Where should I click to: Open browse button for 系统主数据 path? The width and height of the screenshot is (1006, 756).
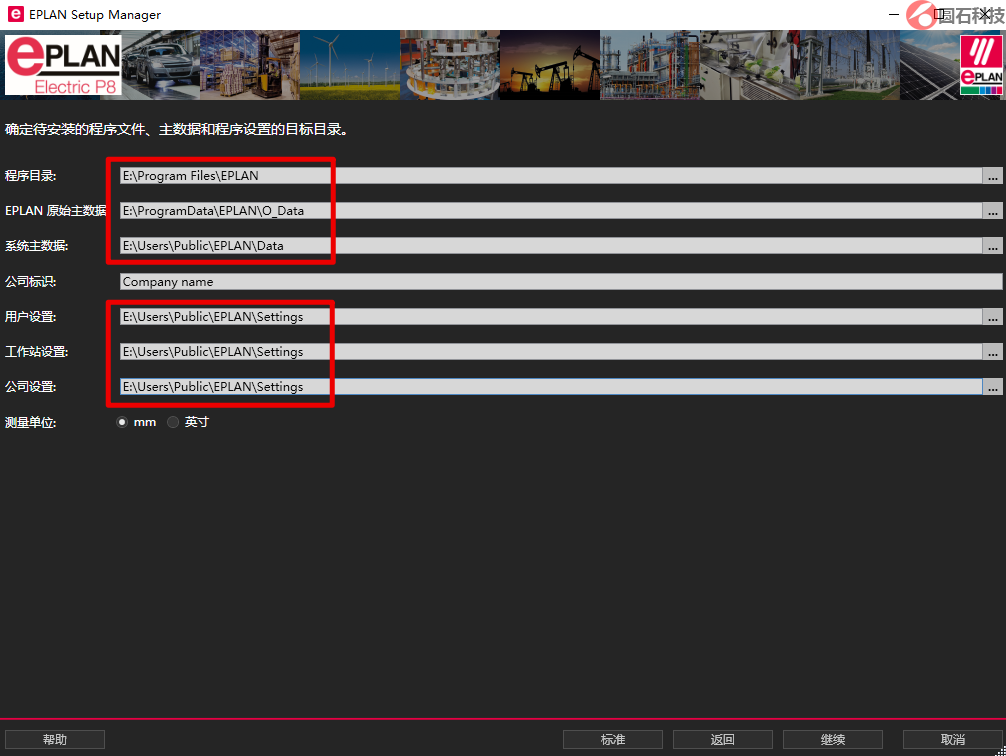pos(993,246)
